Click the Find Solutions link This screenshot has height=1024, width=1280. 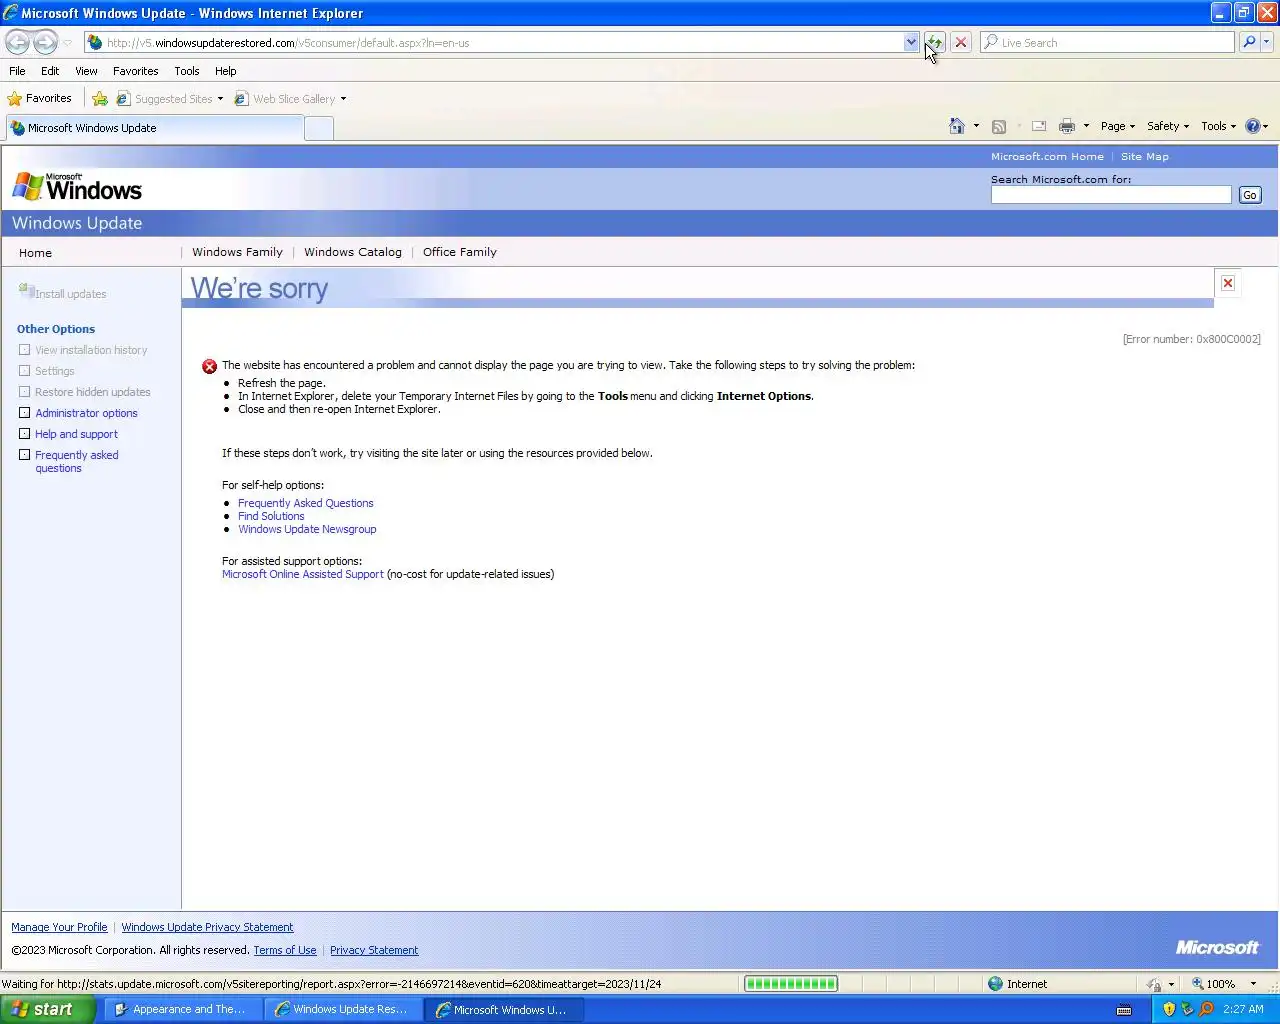pyautogui.click(x=271, y=516)
